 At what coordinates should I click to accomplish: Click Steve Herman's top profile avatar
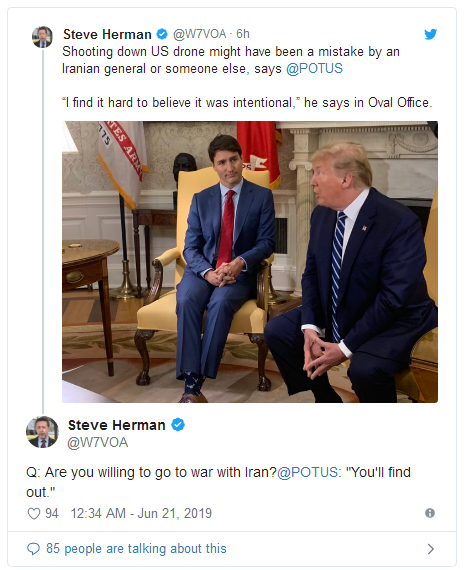point(42,37)
